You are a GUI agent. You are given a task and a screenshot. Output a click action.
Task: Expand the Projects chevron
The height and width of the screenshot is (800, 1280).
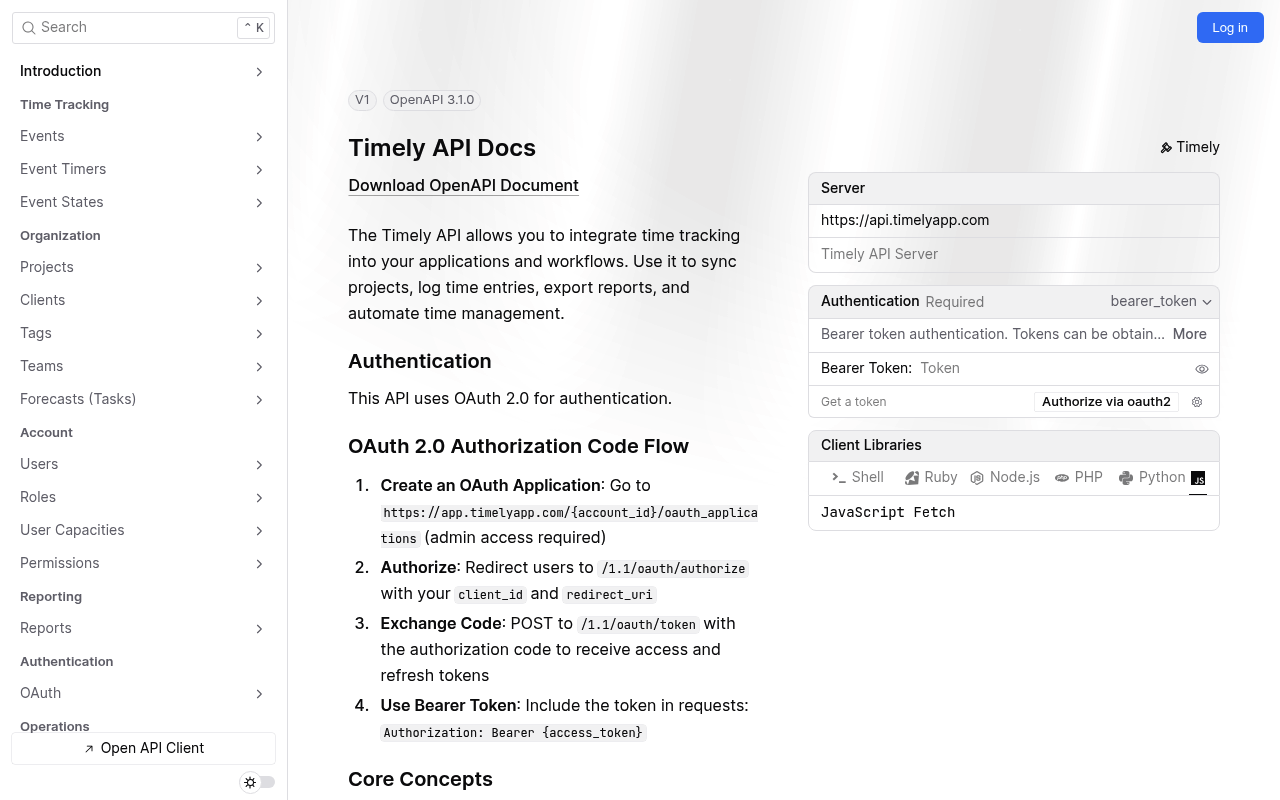pyautogui.click(x=259, y=268)
